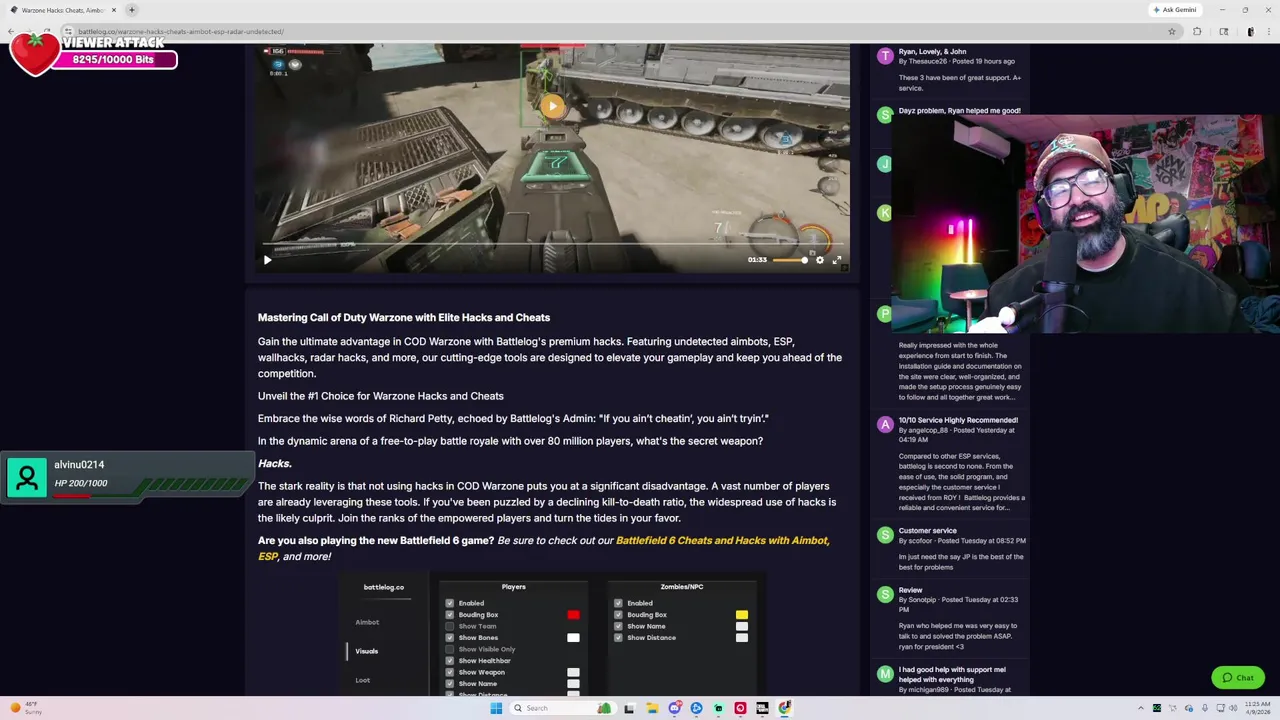Open the Customer service review title
The width and height of the screenshot is (1280, 720).
[x=928, y=531]
